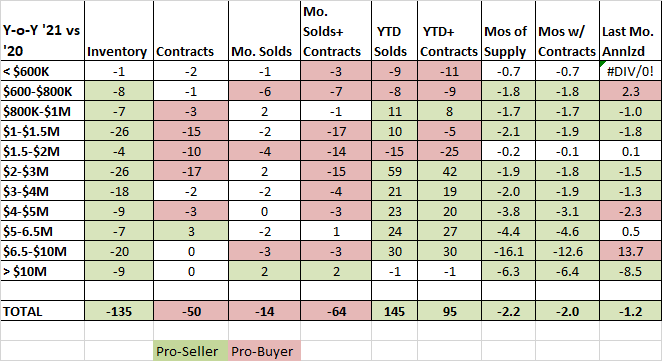662x361 pixels.
Task: Click the Pro-Buyer pink legend cell
Action: (x=264, y=351)
